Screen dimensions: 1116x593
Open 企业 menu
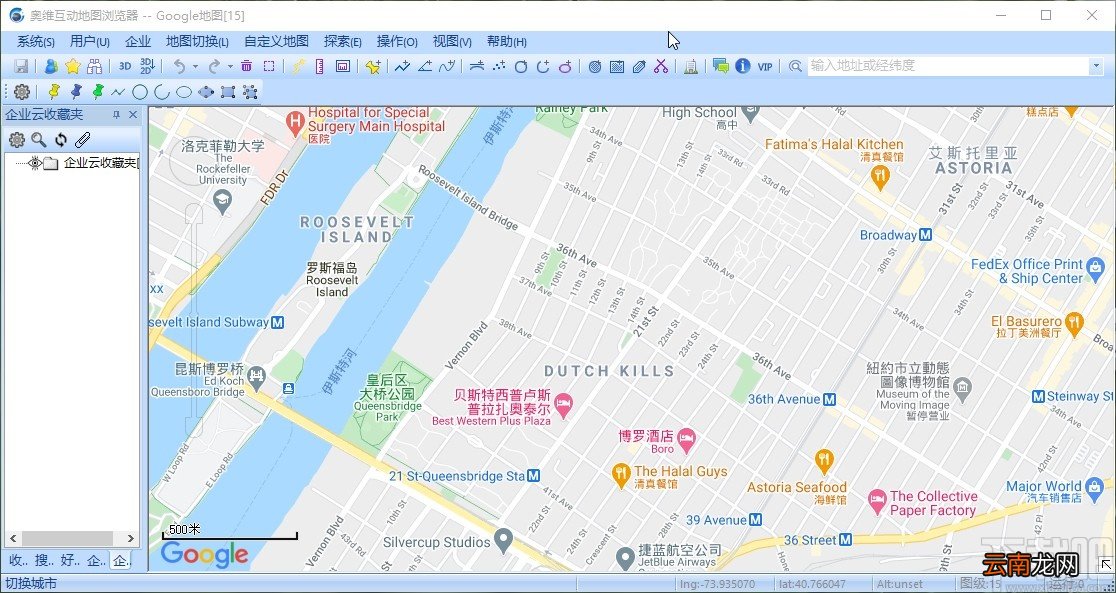coord(138,42)
